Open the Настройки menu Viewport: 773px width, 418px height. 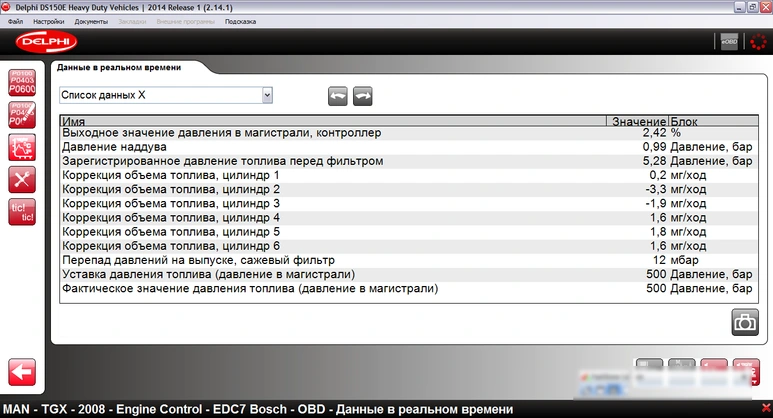click(48, 21)
